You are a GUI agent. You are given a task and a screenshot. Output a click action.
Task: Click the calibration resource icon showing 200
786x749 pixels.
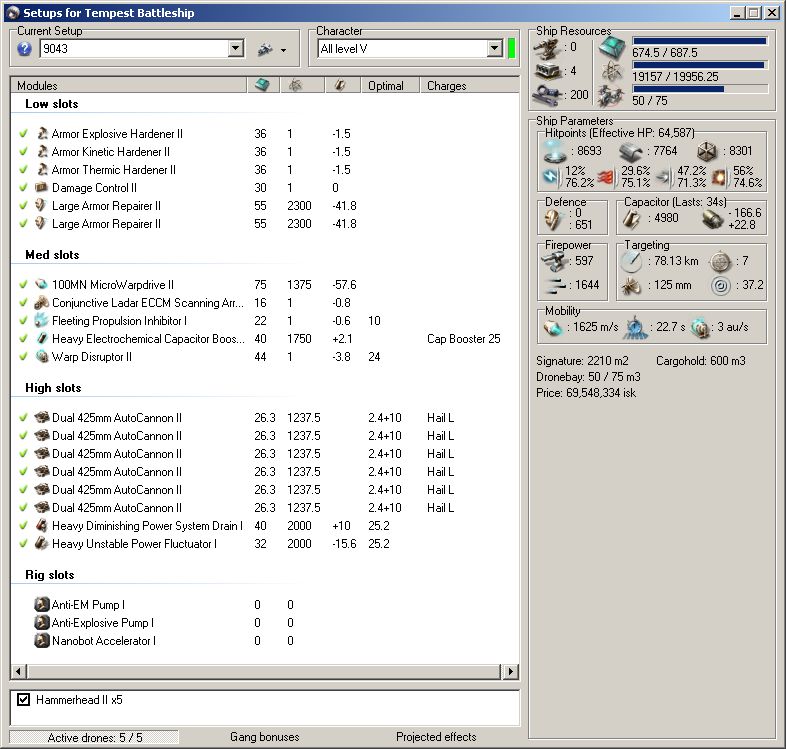(x=547, y=95)
